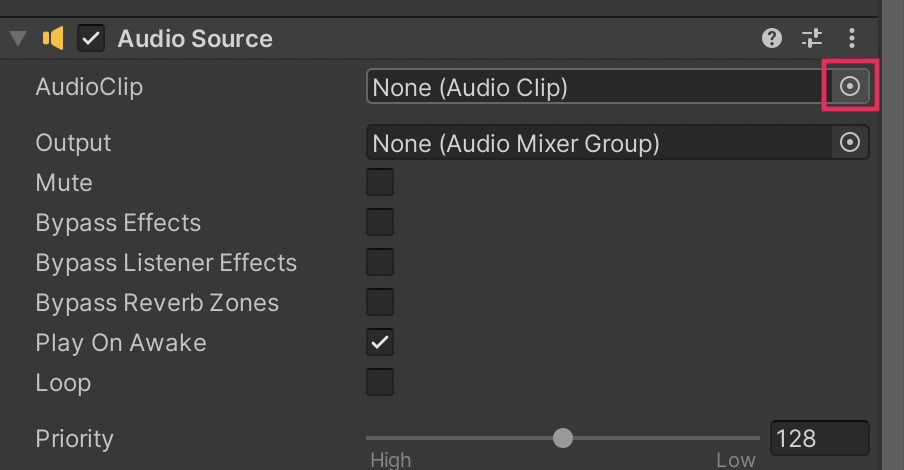Open Audio Source presets selector
The height and width of the screenshot is (470, 904).
point(811,39)
